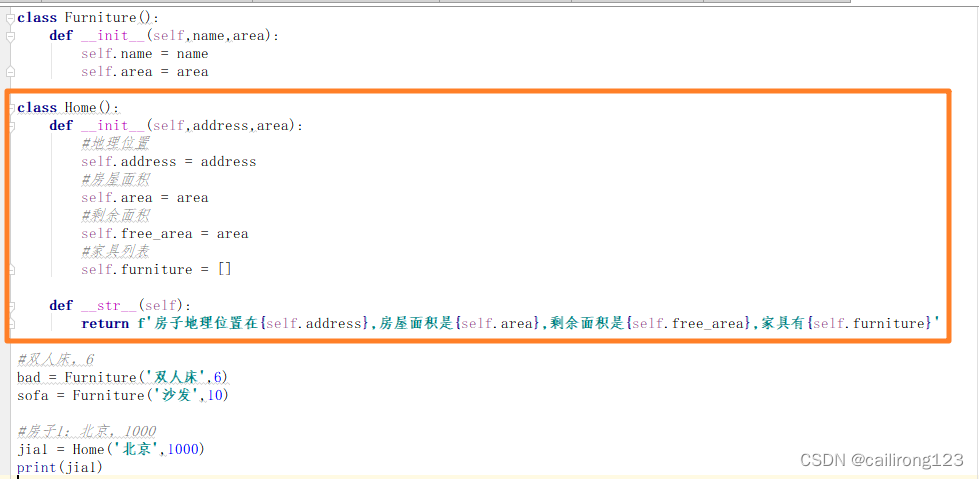Click the 'jia1 = Home(' assignment line
The image size is (979, 479).
tap(111, 449)
